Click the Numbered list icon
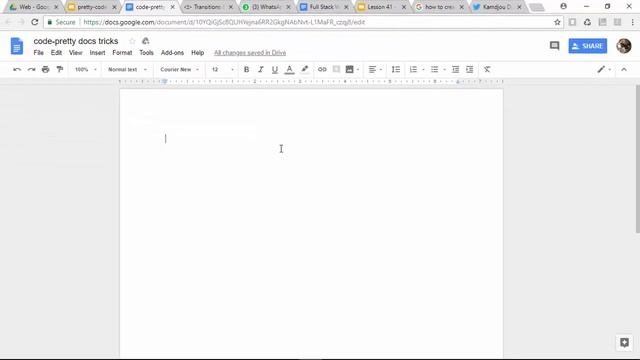This screenshot has height=360, width=640. 413,69
